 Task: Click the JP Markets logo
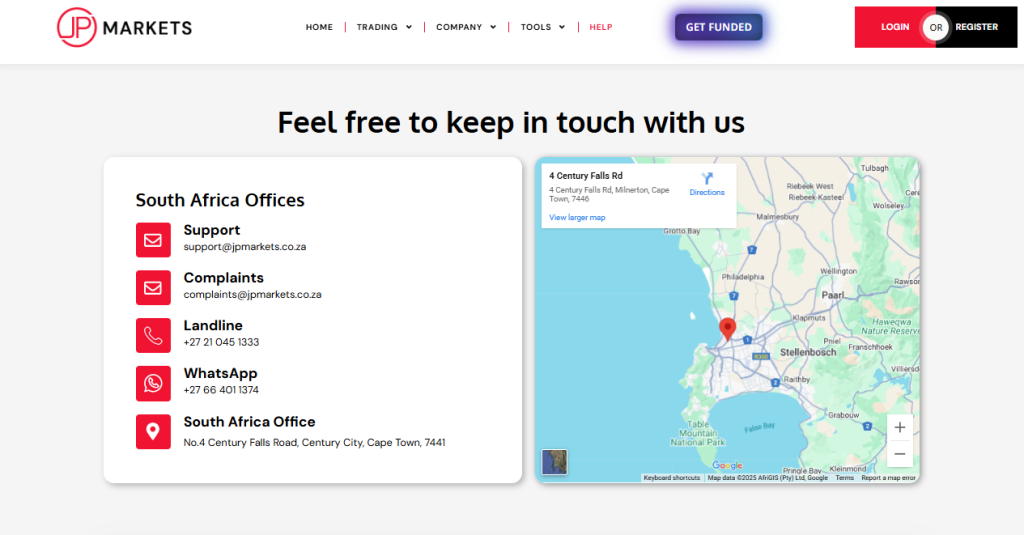click(x=124, y=28)
